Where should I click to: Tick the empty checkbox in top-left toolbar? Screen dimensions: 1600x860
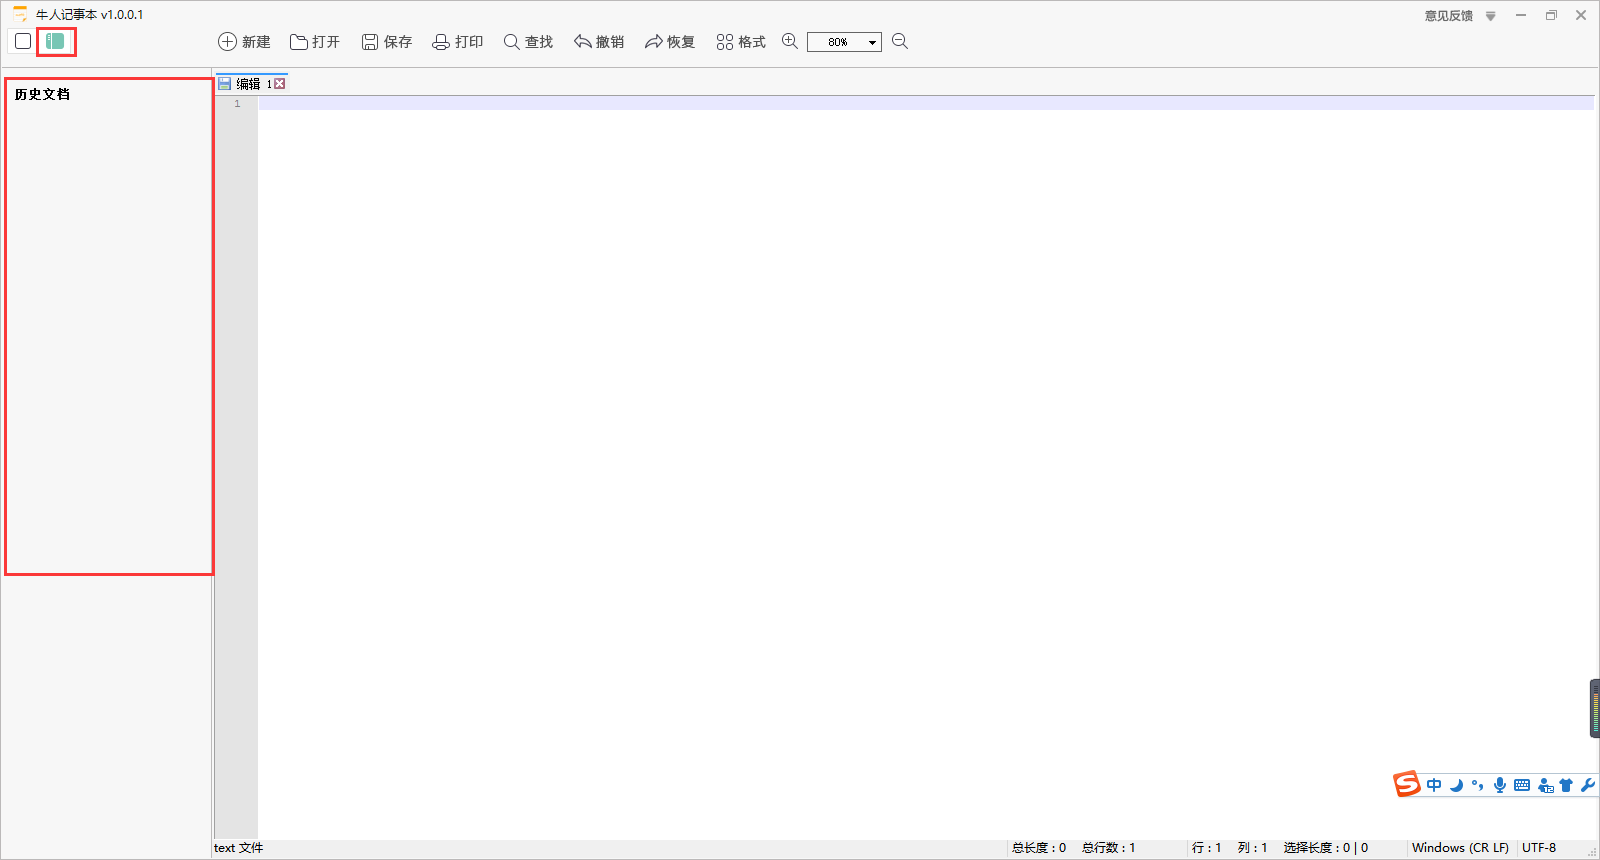pyautogui.click(x=23, y=41)
